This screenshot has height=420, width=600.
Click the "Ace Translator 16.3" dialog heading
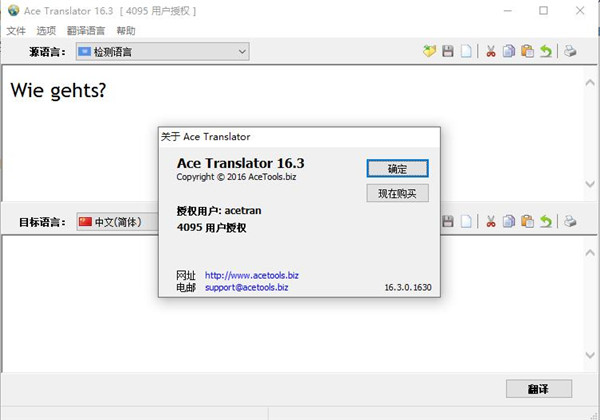pyautogui.click(x=241, y=163)
